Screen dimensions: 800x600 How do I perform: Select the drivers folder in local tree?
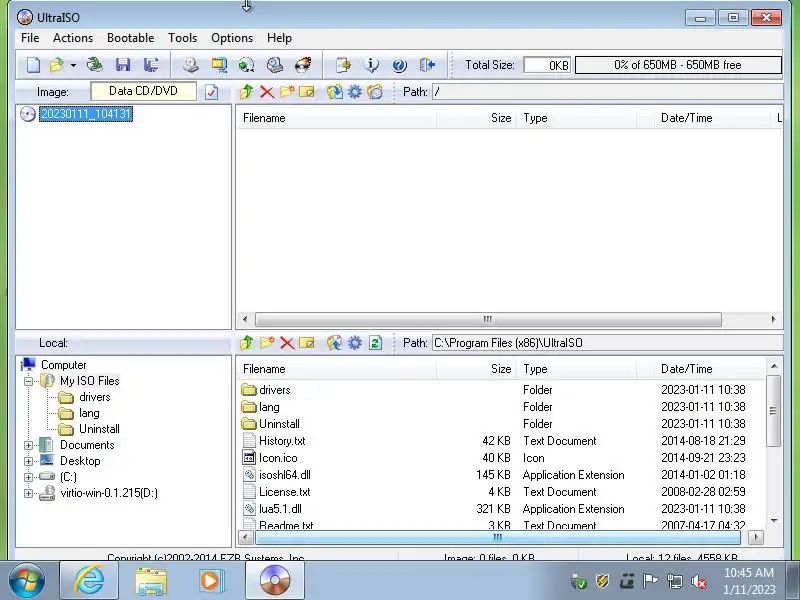click(x=95, y=397)
